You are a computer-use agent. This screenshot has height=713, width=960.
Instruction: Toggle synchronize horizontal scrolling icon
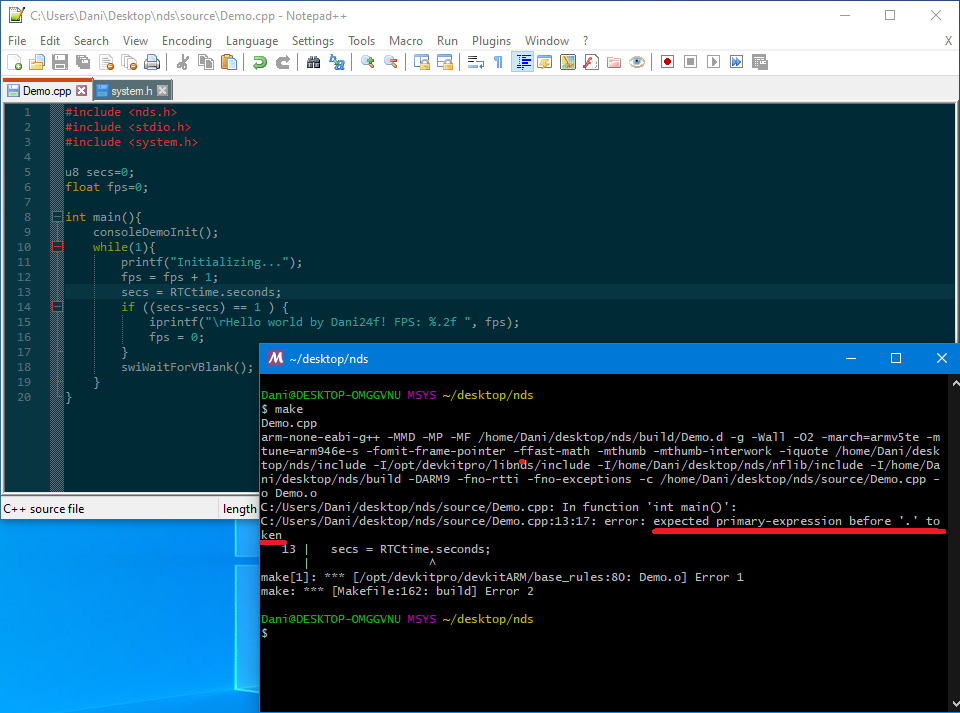pyautogui.click(x=445, y=62)
